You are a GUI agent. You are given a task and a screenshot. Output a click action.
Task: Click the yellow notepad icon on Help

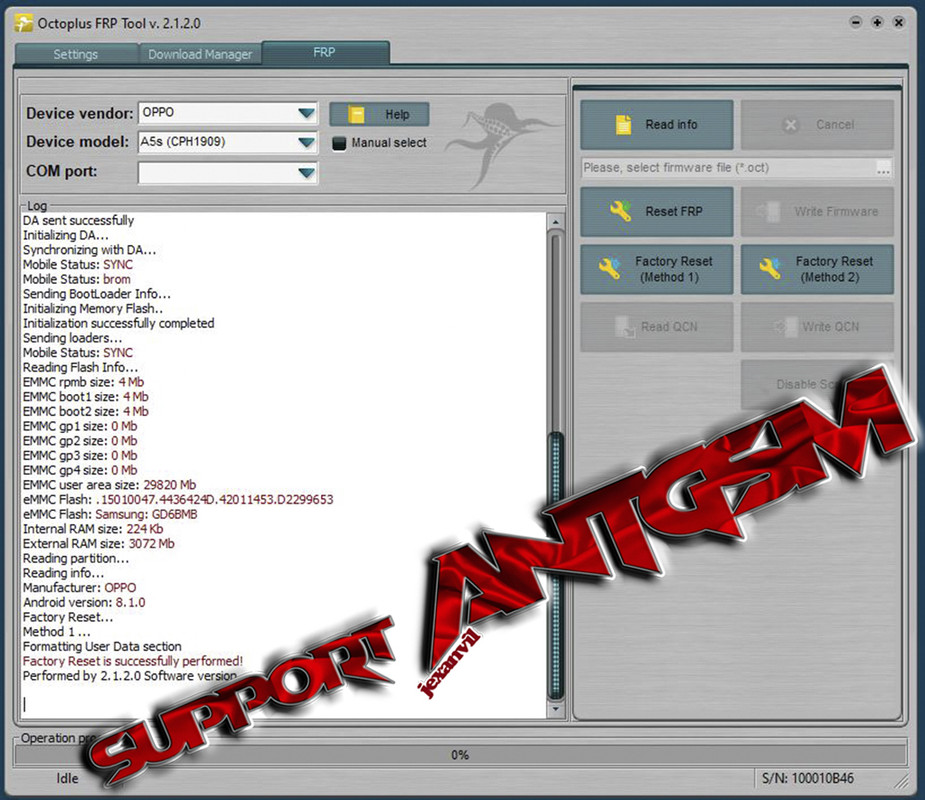pyautogui.click(x=356, y=114)
